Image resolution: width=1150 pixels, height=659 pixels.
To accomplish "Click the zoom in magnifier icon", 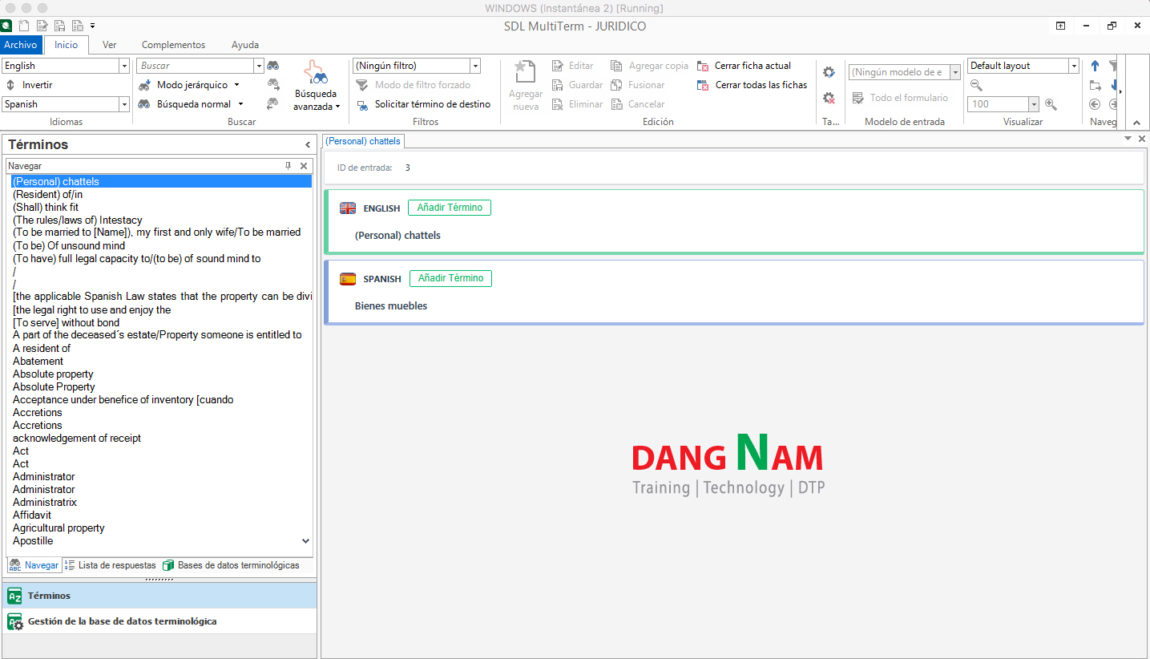I will pos(1051,104).
